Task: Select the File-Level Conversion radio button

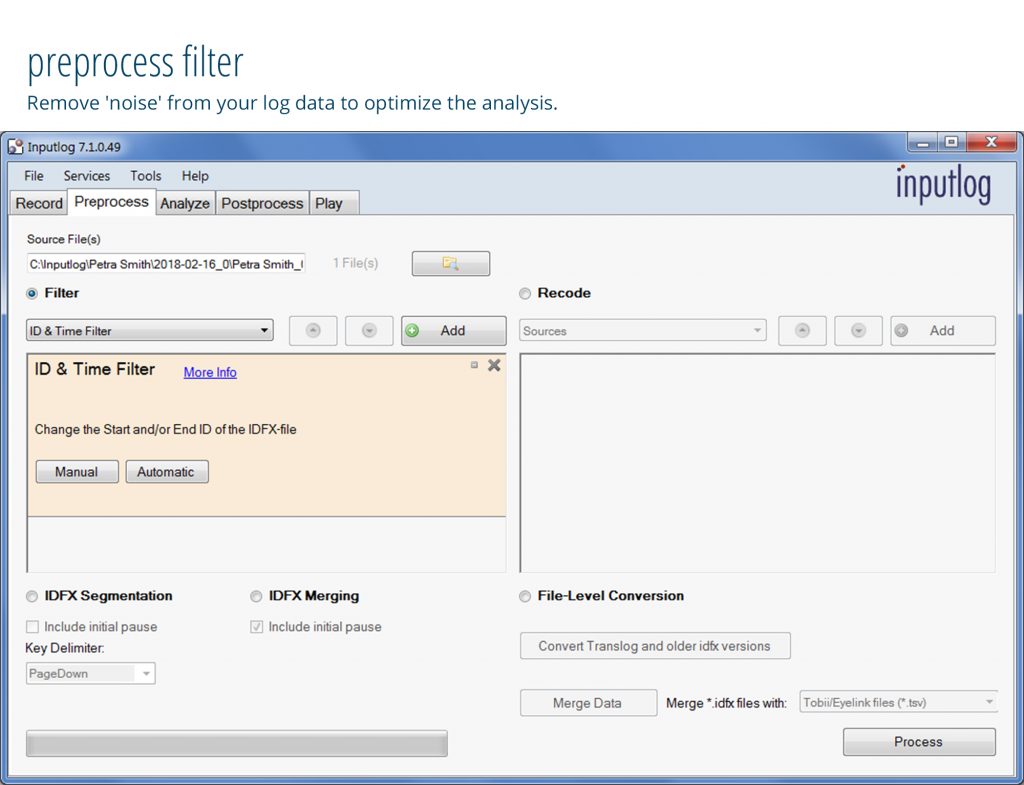Action: (526, 596)
